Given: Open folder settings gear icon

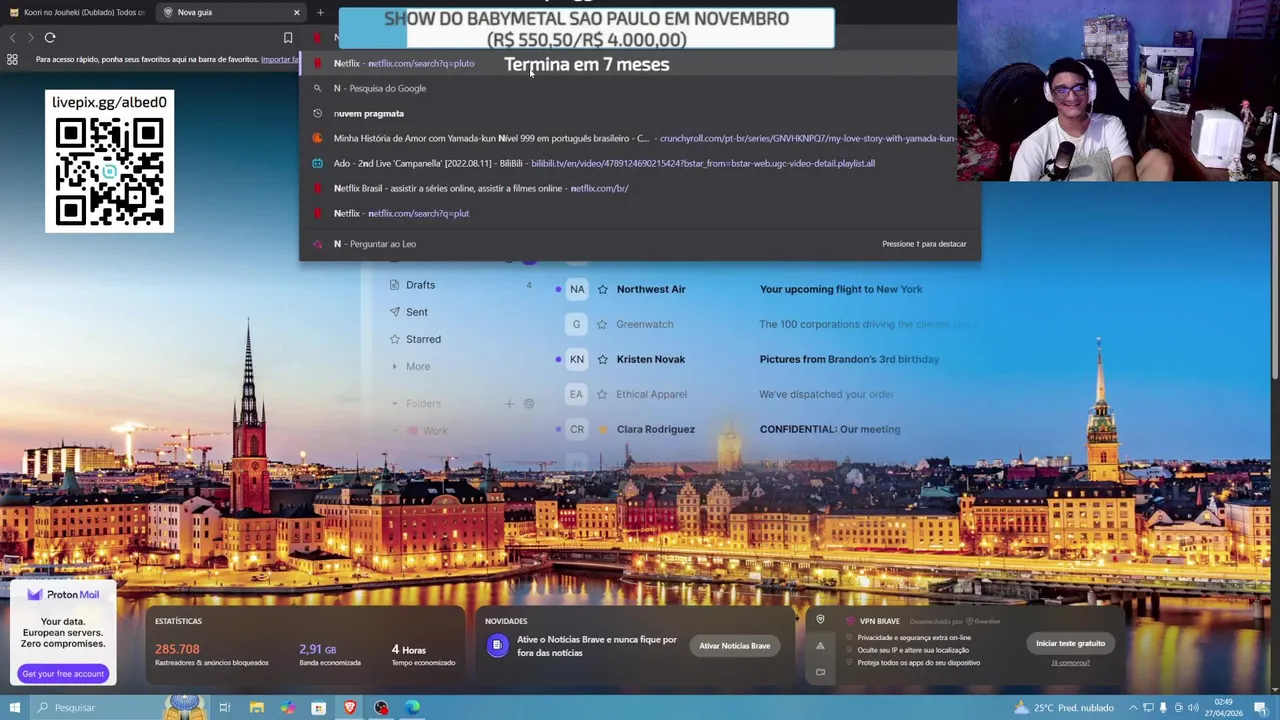Looking at the screenshot, I should tap(529, 404).
